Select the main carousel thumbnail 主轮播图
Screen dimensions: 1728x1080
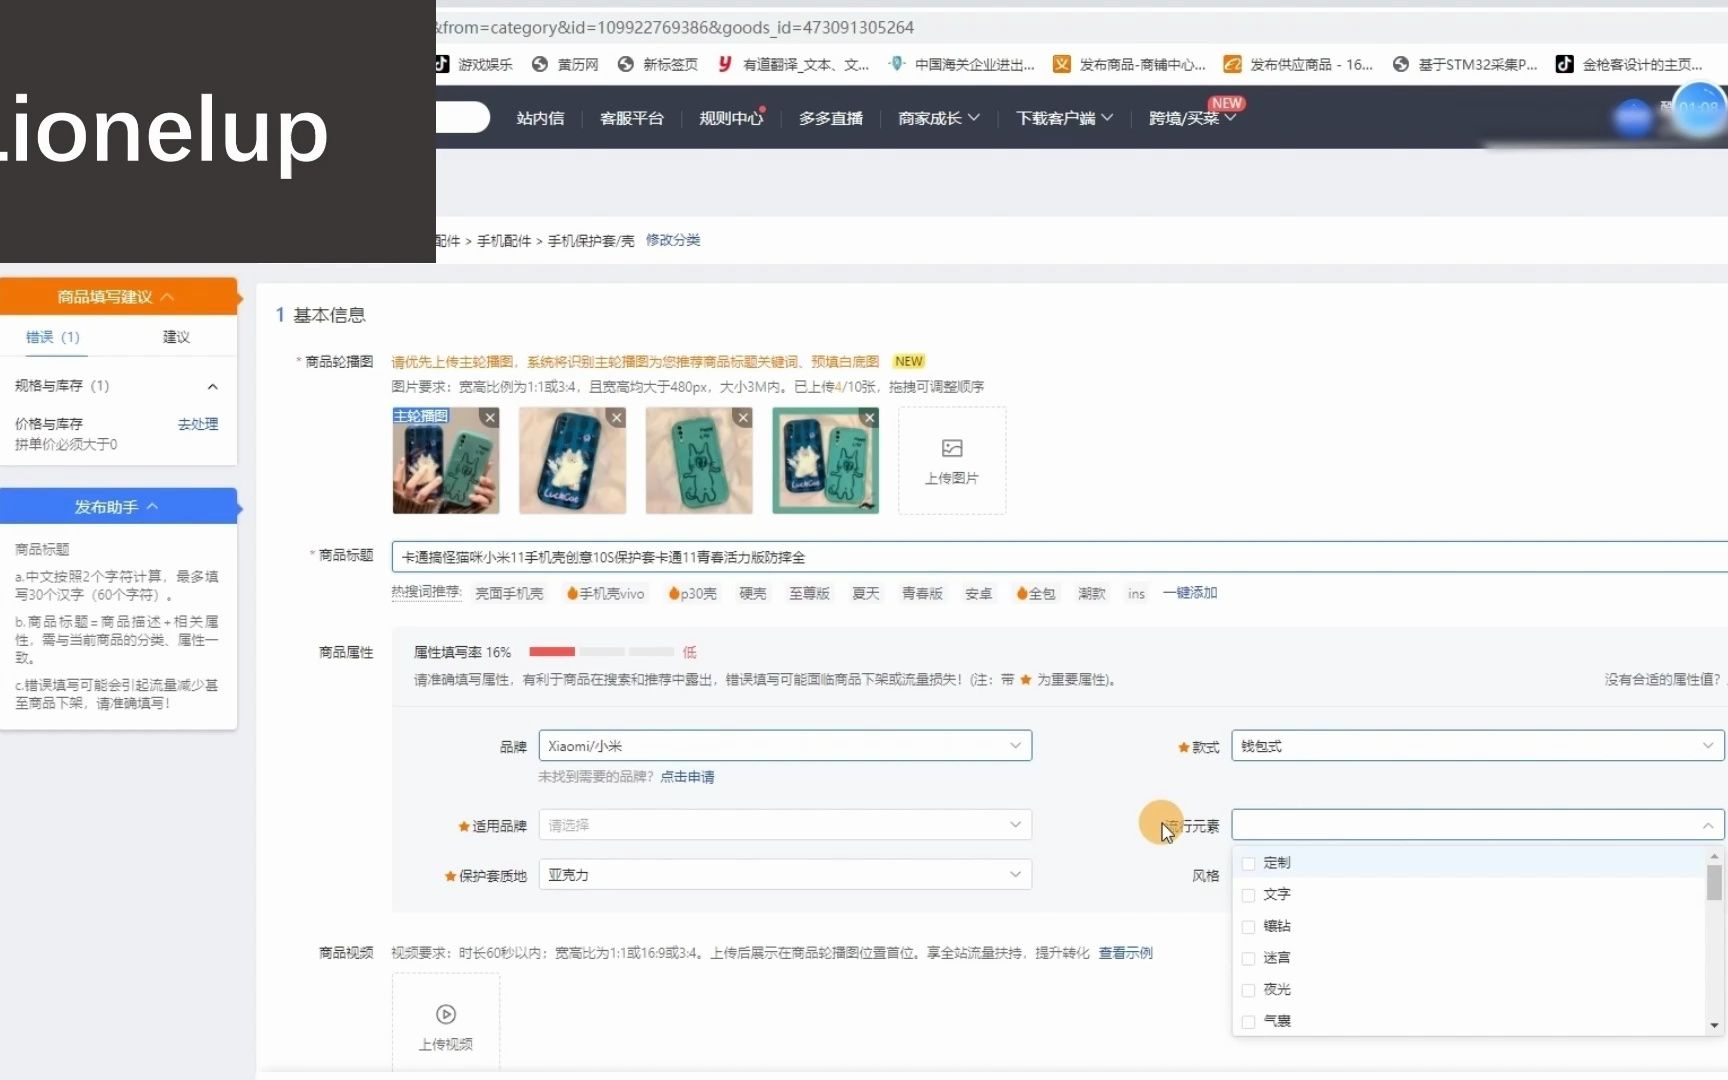(x=446, y=460)
